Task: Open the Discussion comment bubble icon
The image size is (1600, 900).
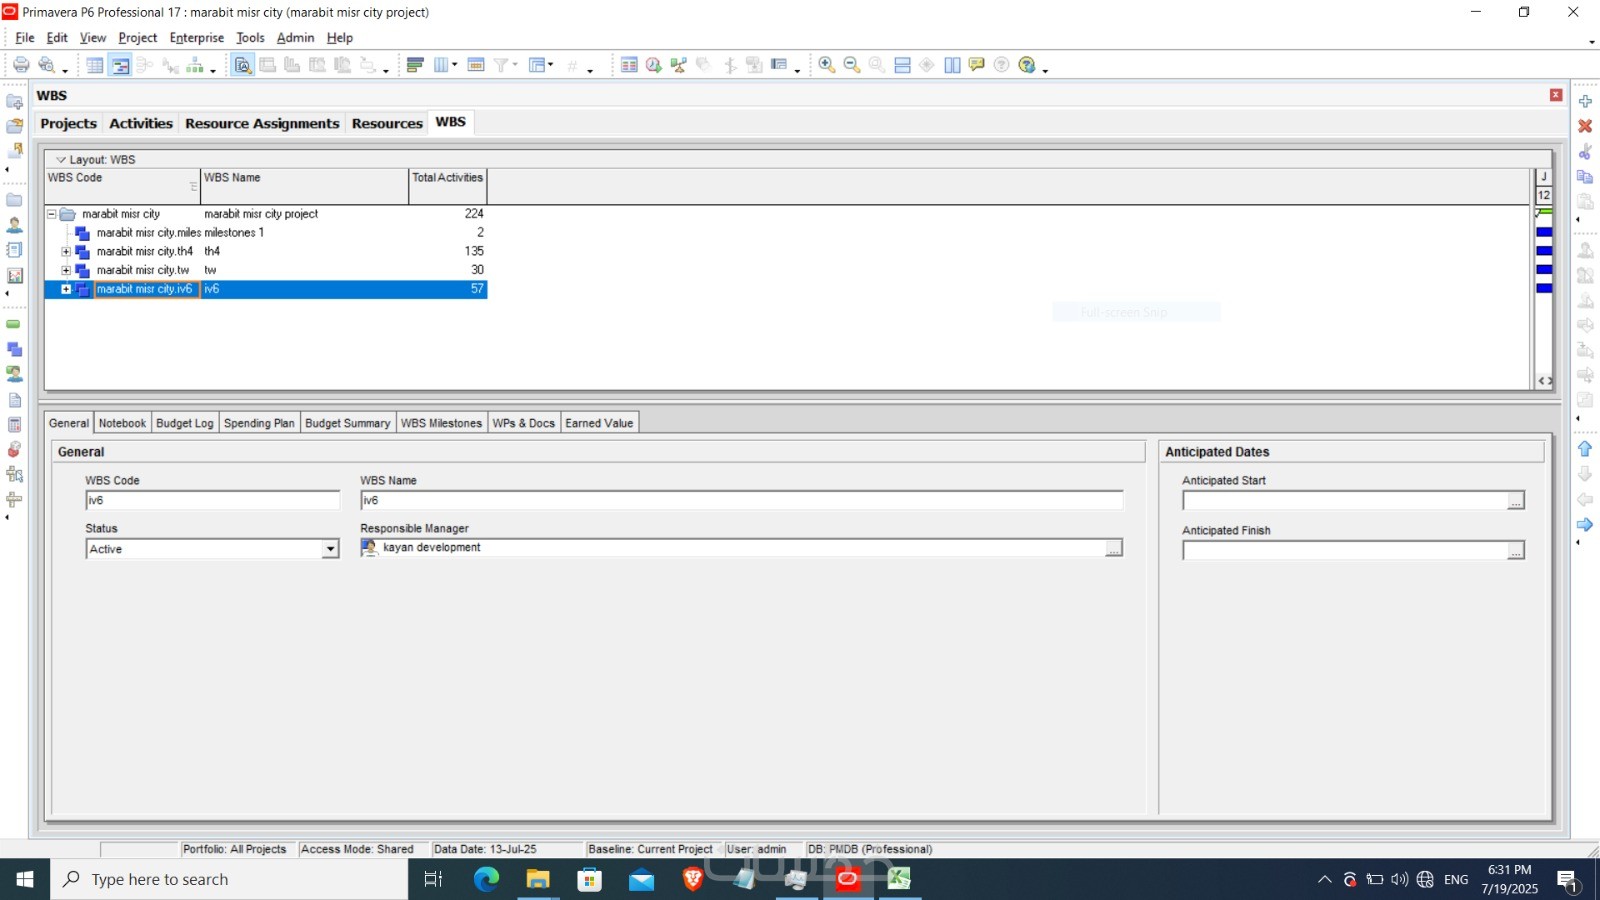Action: (x=977, y=65)
